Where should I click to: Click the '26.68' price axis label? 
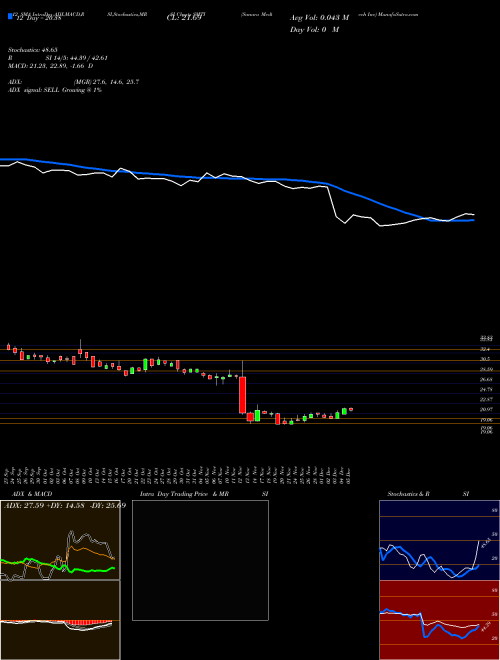(x=486, y=379)
